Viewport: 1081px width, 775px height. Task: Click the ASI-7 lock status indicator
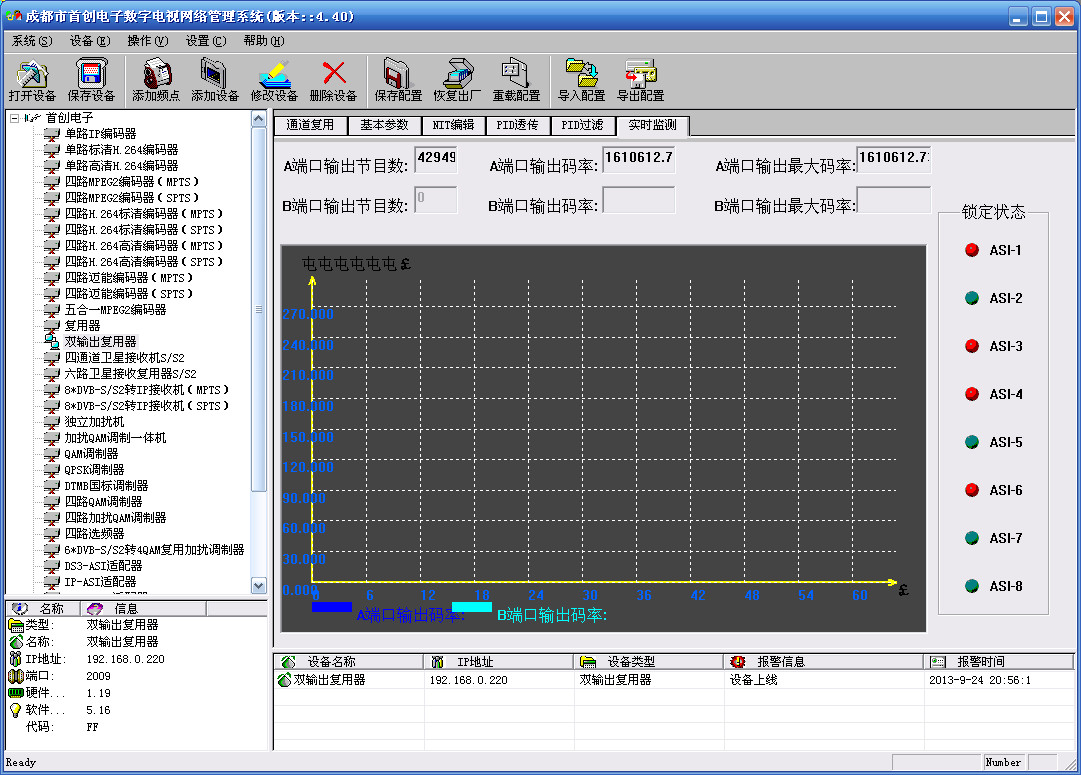tap(972, 538)
